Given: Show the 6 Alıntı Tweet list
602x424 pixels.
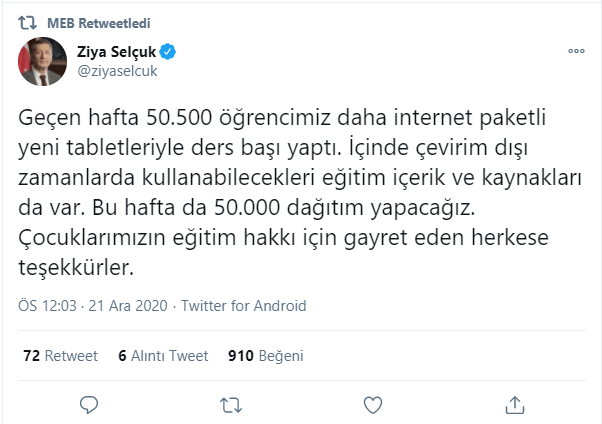Looking at the screenshot, I should point(162,356).
